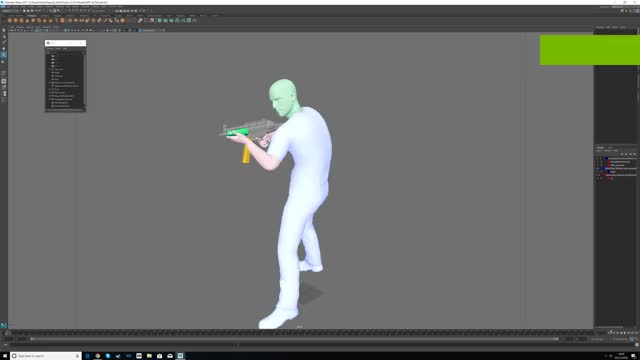Image resolution: width=640 pixels, height=360 pixels.
Task: Open the viewport Show menu
Action: click(38, 27)
